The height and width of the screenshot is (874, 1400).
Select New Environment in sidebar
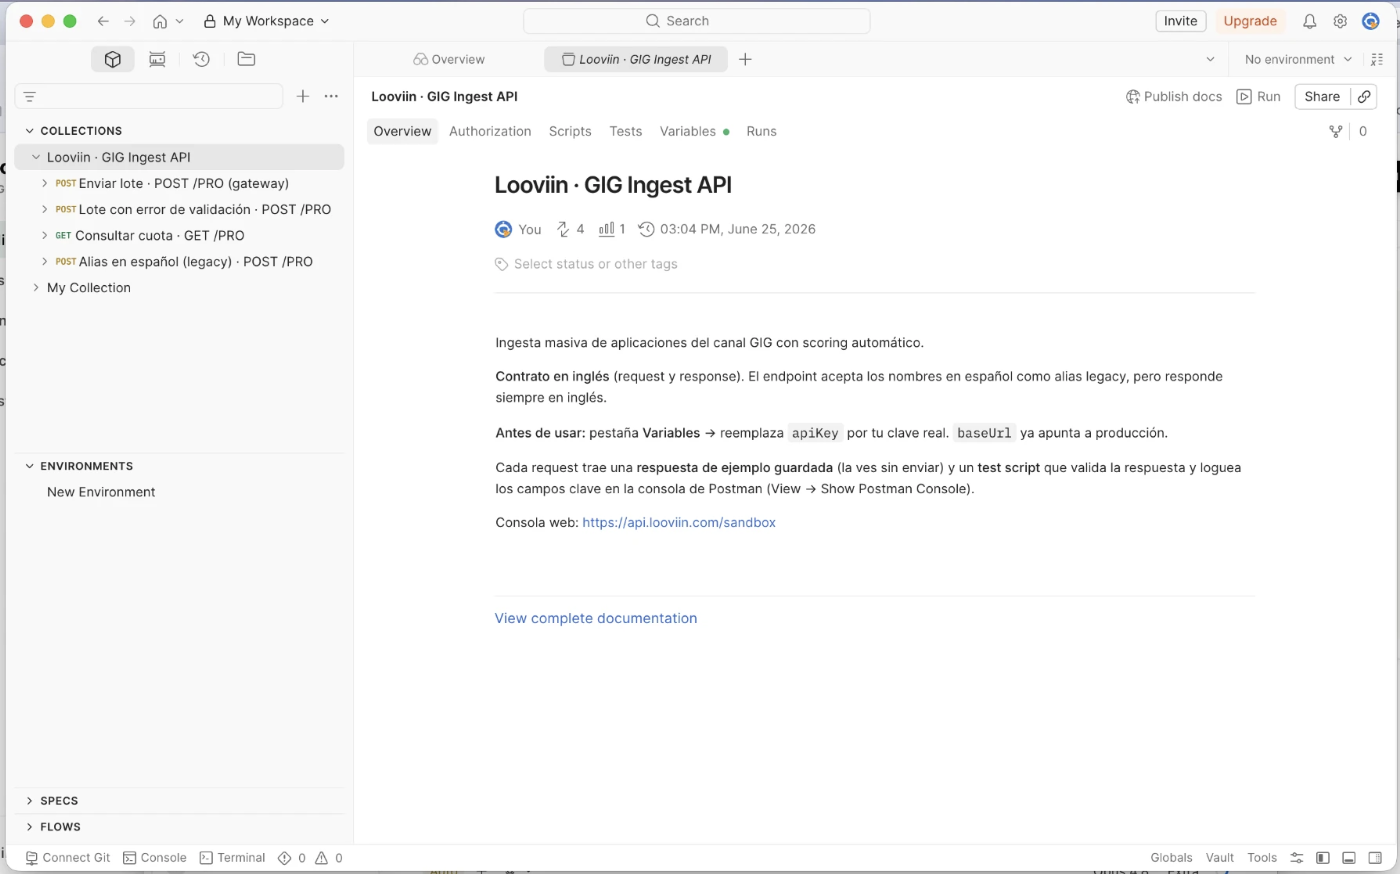(x=101, y=492)
